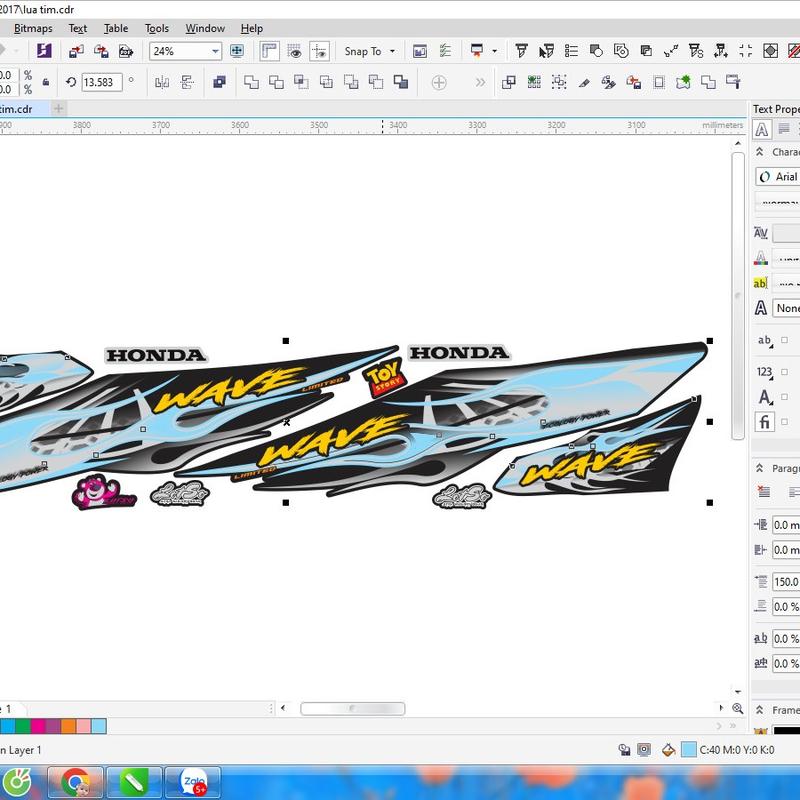Tick the checkbox beside the fi ligatures icon
This screenshot has height=800, width=800.
point(784,422)
